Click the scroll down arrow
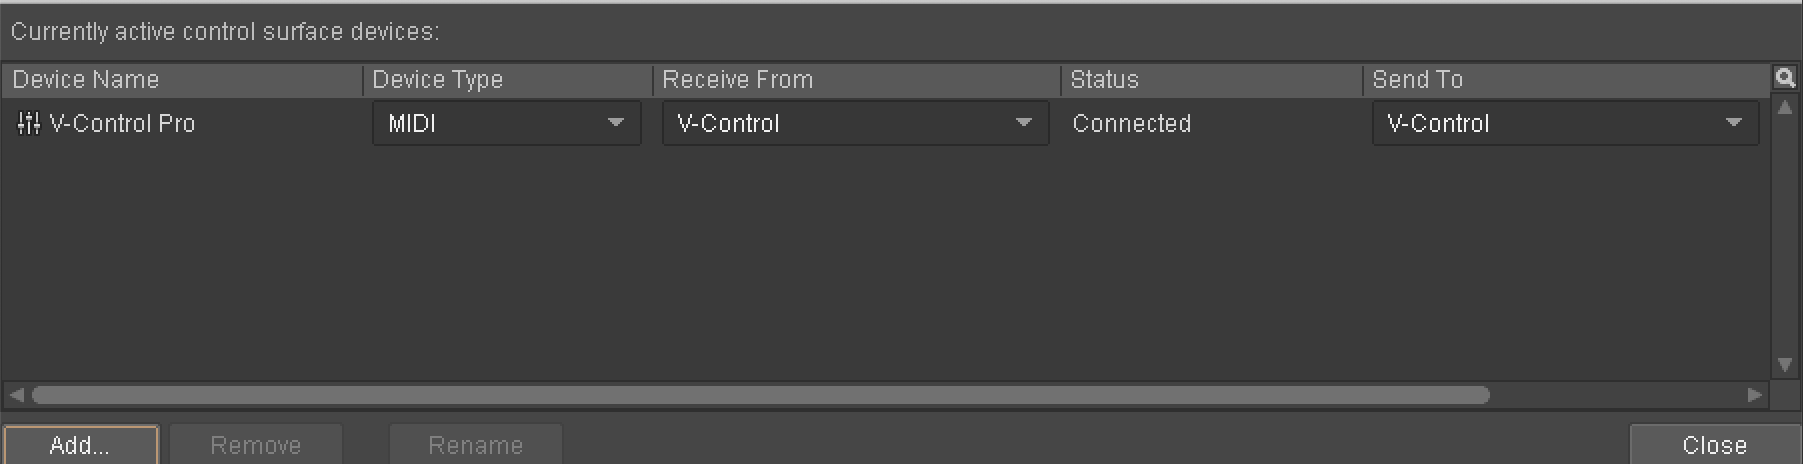 click(x=1784, y=365)
